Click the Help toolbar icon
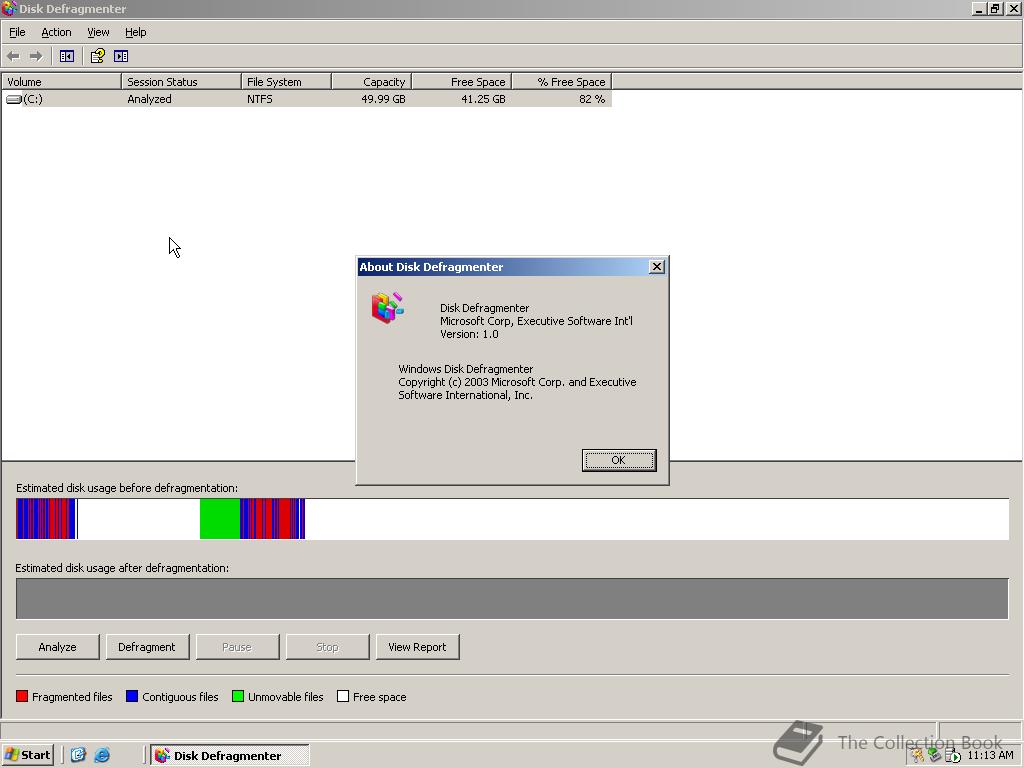This screenshot has height=768, width=1024. pyautogui.click(x=97, y=56)
